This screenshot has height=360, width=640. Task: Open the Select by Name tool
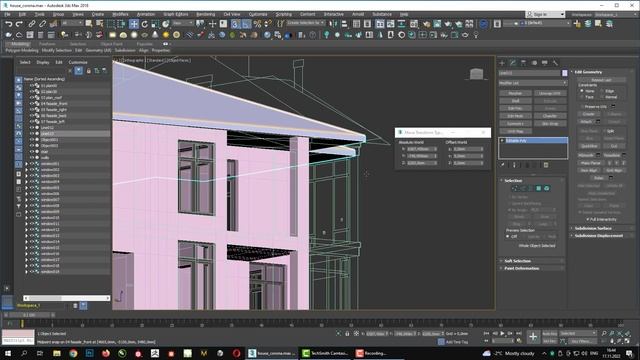pyautogui.click(x=99, y=24)
